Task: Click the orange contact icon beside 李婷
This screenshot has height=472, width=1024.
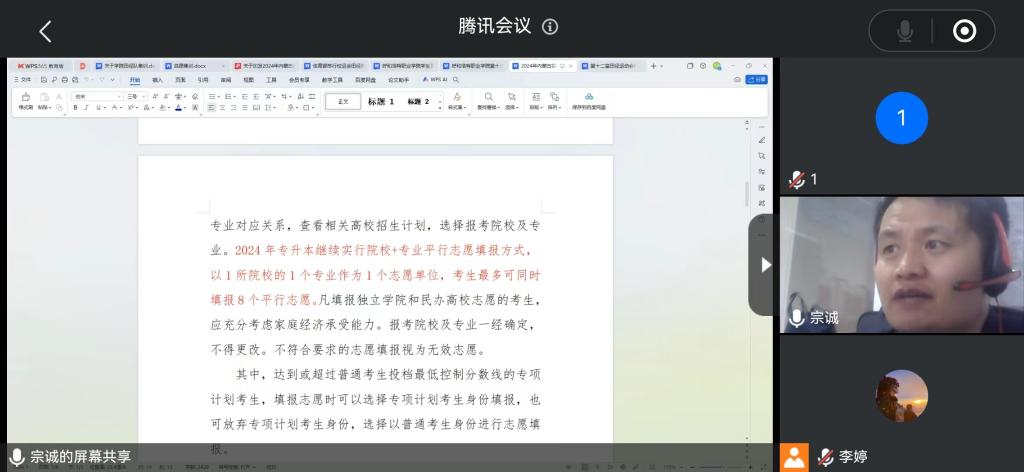Action: tap(794, 457)
